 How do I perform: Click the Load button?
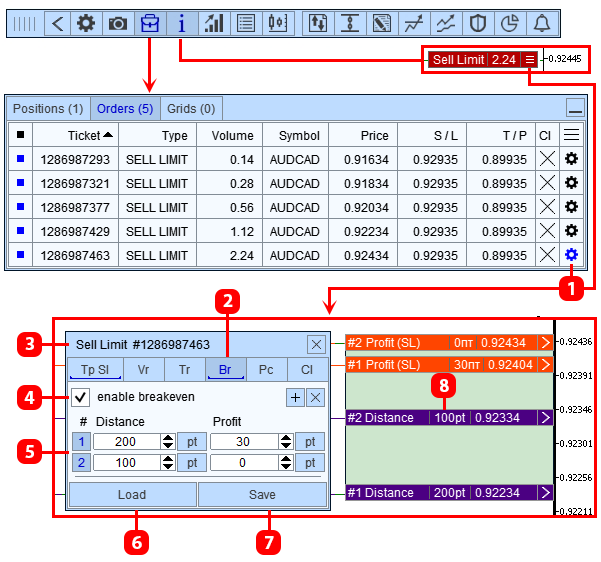pyautogui.click(x=132, y=495)
